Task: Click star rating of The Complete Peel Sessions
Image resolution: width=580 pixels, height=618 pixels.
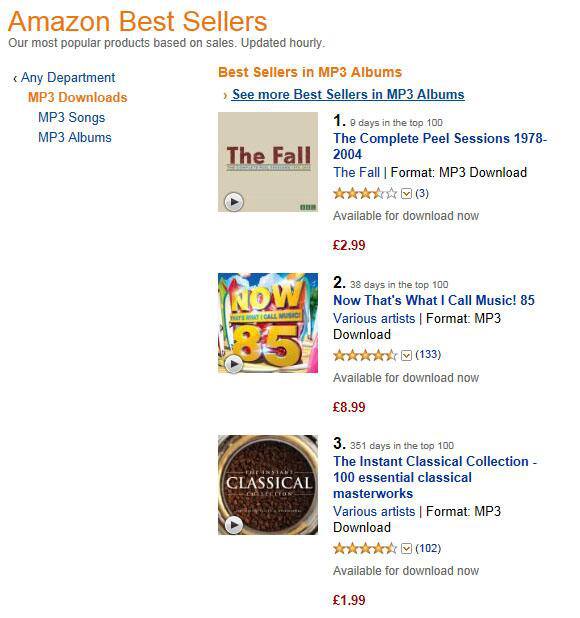Action: point(365,194)
